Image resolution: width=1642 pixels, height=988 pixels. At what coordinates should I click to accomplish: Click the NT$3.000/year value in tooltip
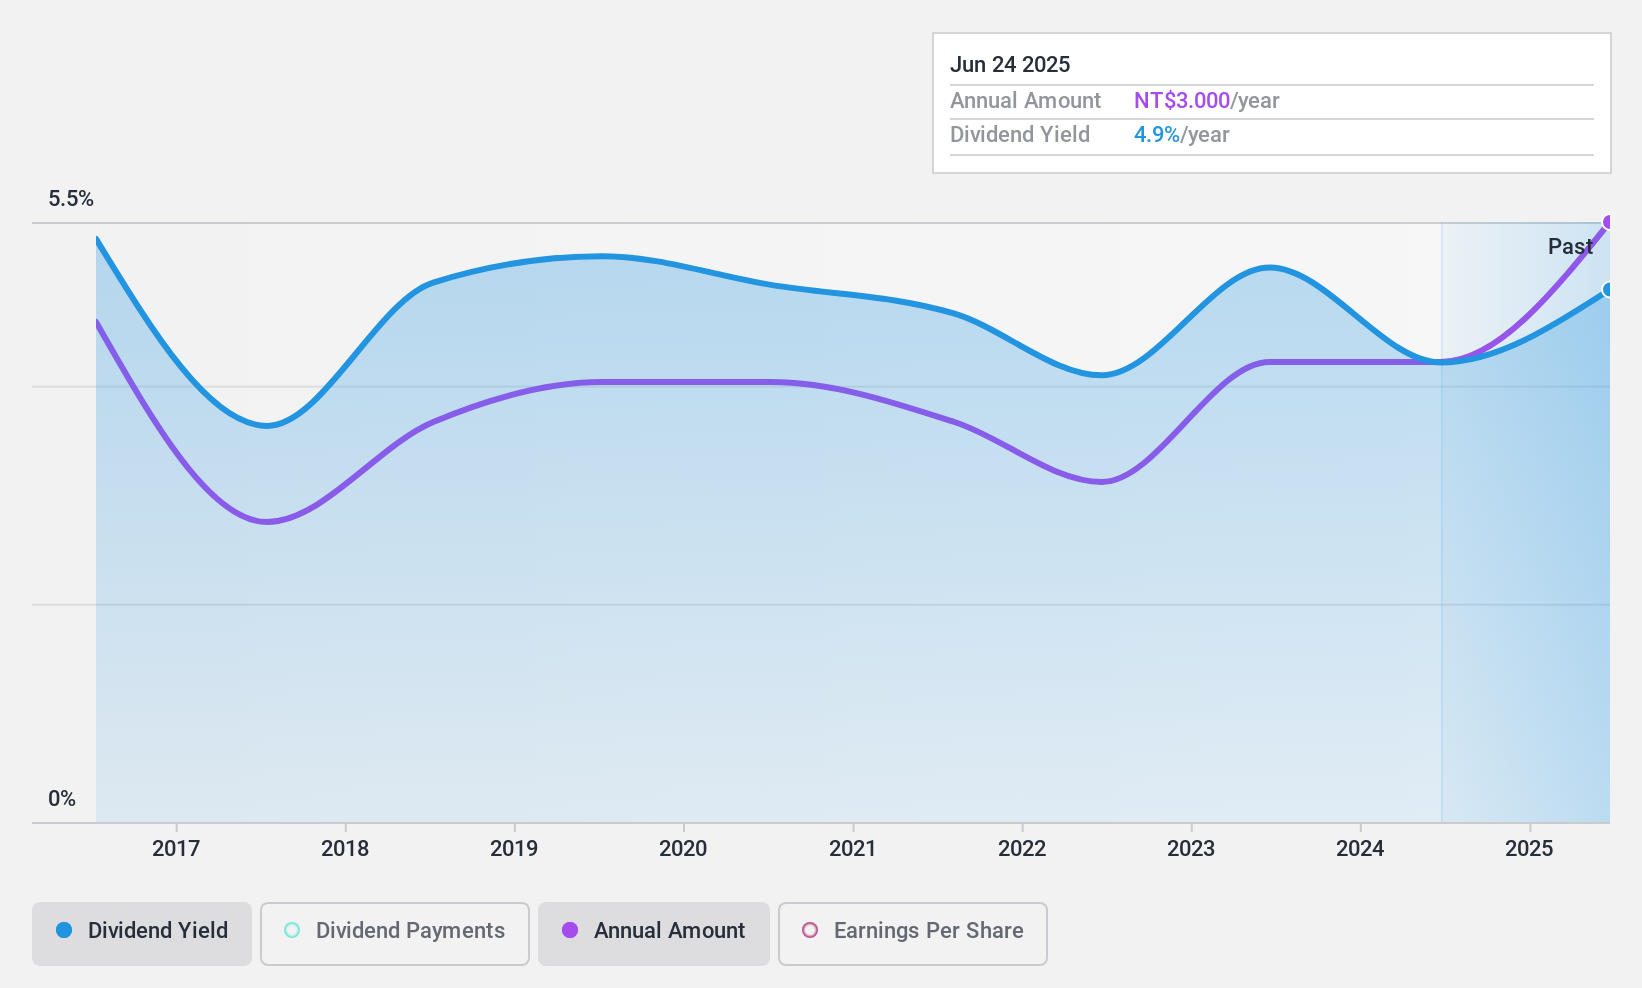pyautogui.click(x=1207, y=101)
